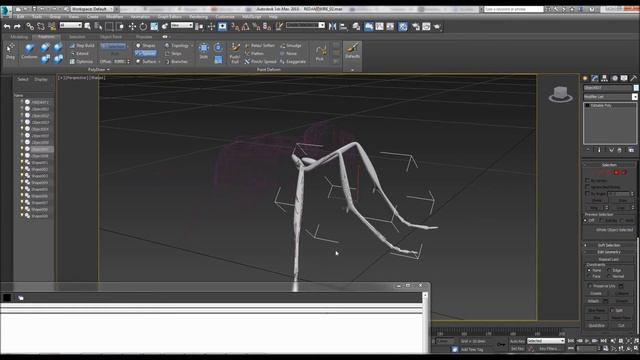Select the Off preview selection radio

click(x=586, y=220)
